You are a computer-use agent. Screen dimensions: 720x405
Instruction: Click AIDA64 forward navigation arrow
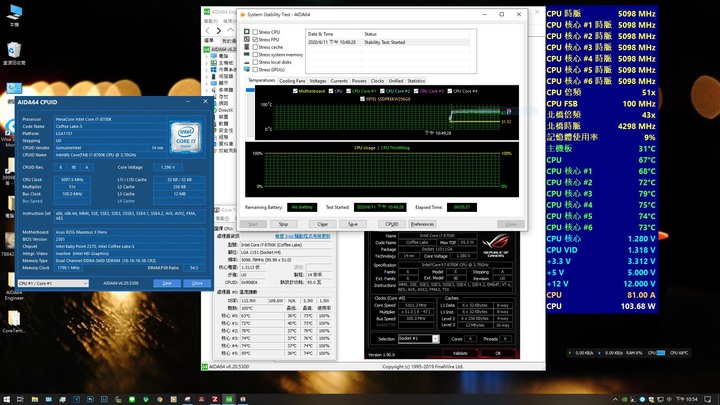pyautogui.click(x=219, y=31)
